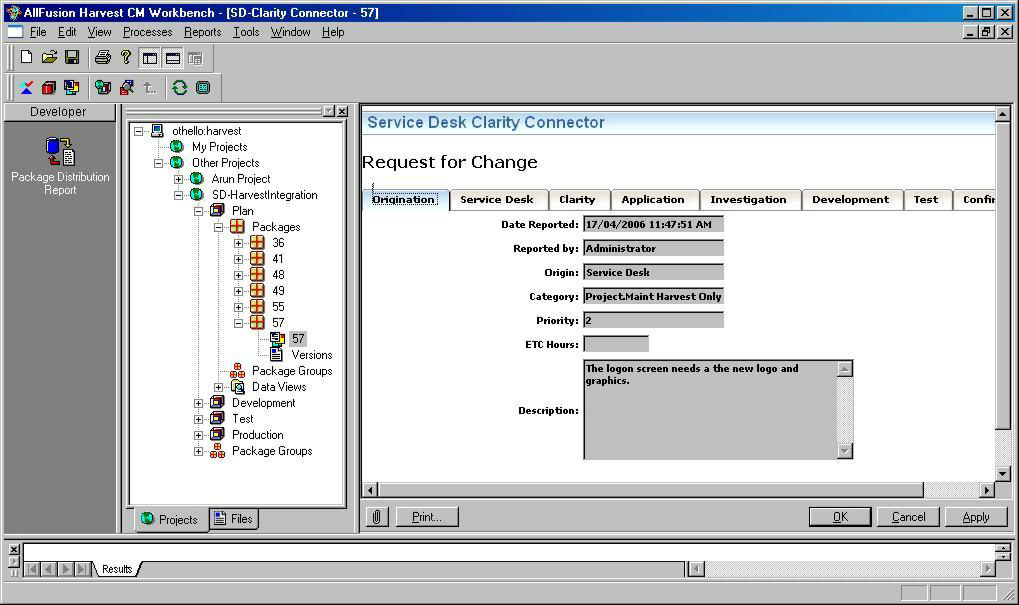This screenshot has height=605, width=1019.
Task: Open the Processes menu
Action: (x=147, y=32)
